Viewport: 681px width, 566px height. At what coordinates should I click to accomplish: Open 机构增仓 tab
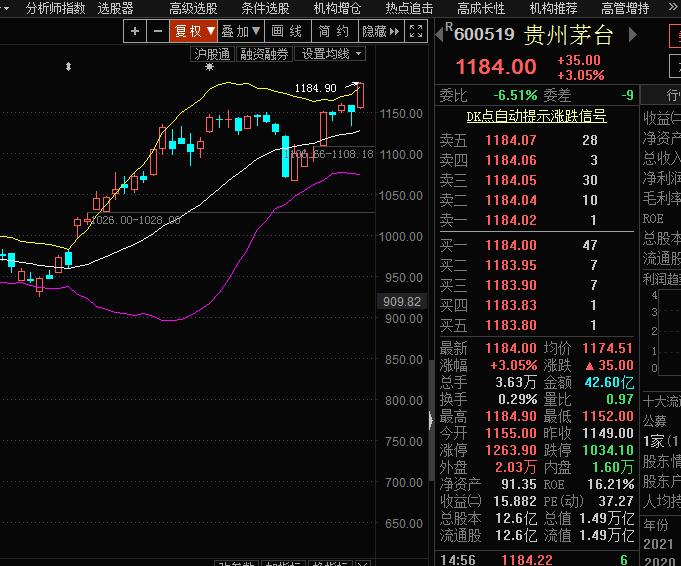click(x=337, y=8)
